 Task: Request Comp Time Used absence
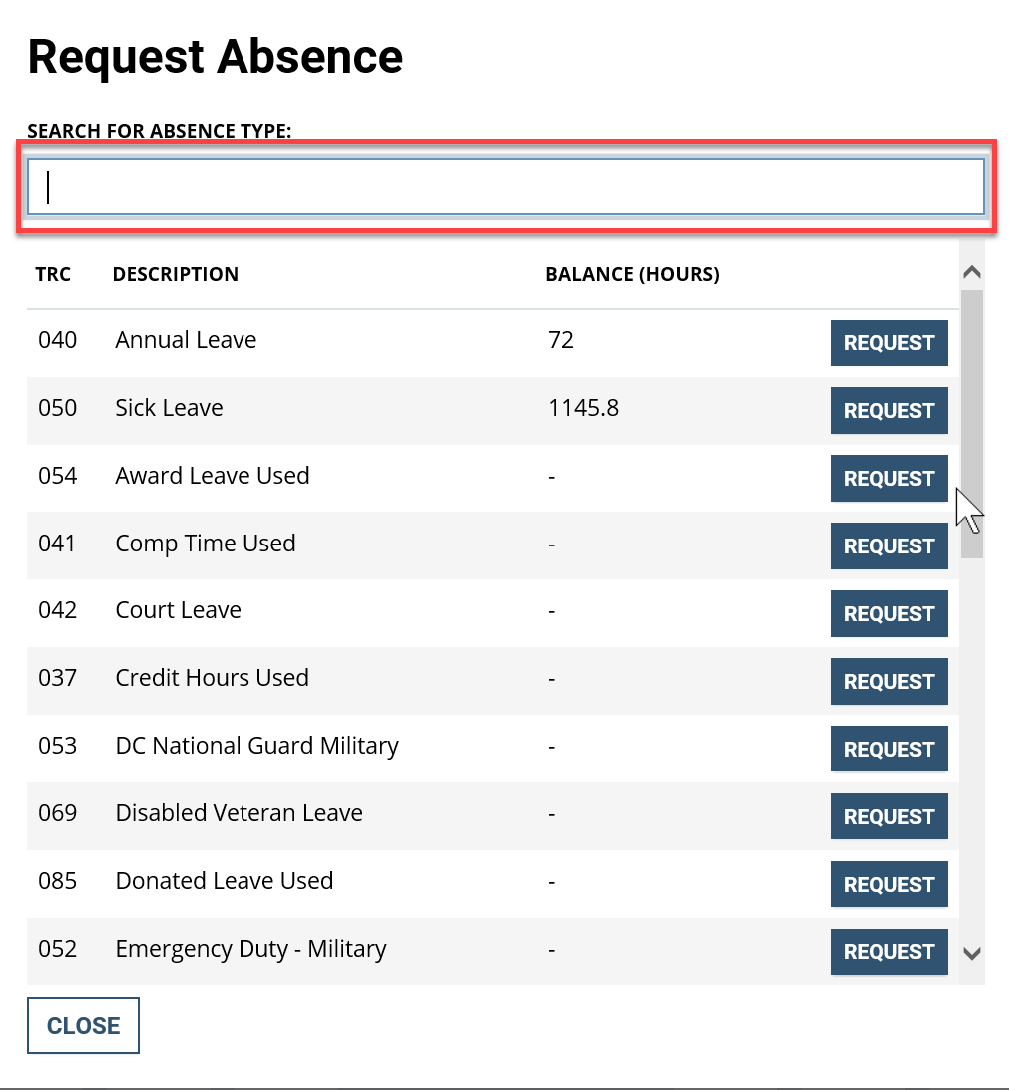(x=888, y=546)
